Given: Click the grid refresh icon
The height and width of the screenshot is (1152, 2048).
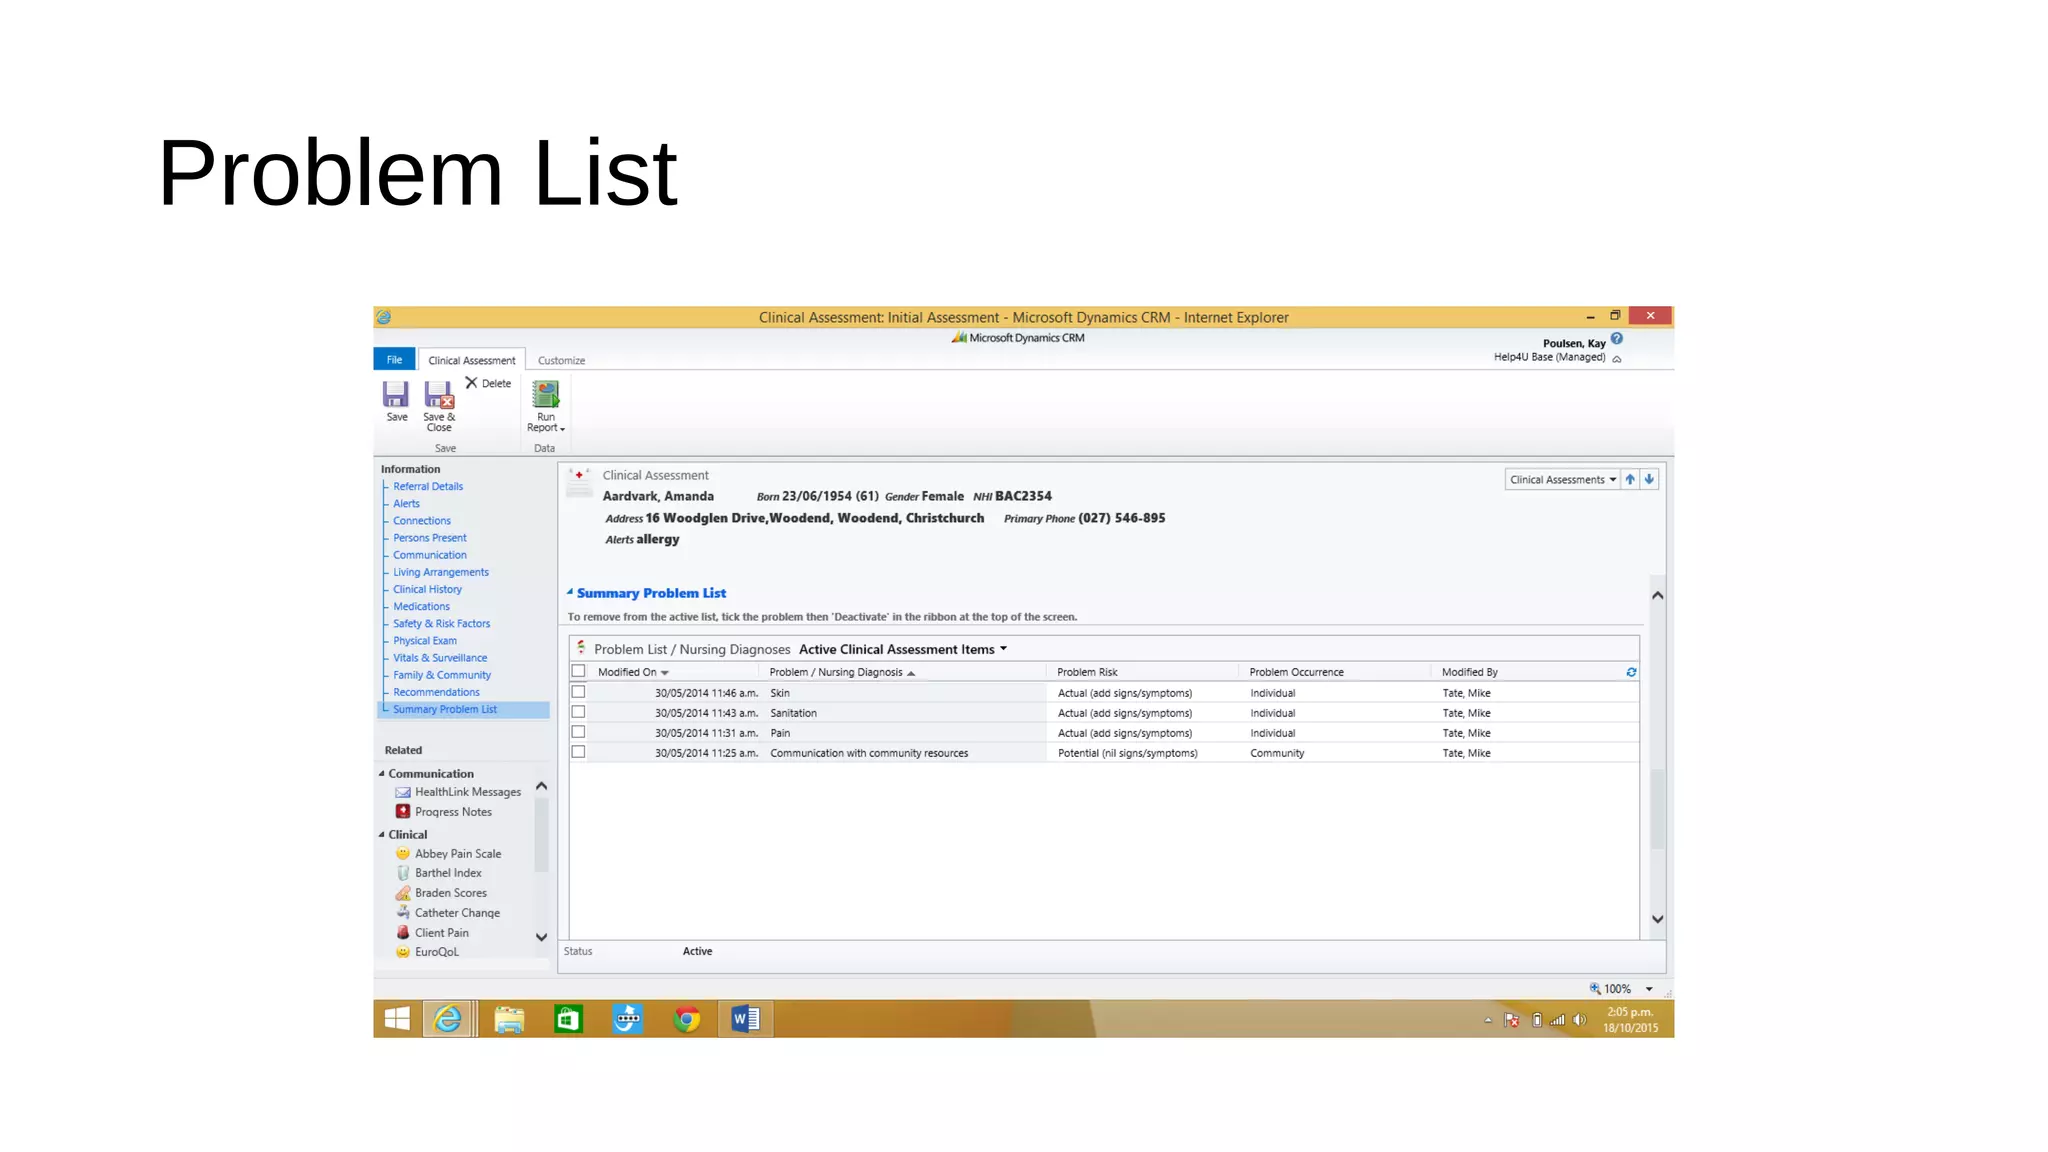Looking at the screenshot, I should click(1631, 672).
